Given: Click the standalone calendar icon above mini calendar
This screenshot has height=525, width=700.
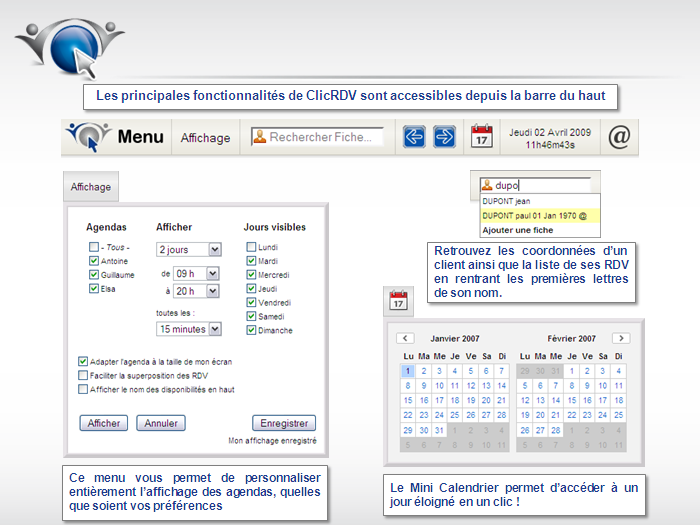Looking at the screenshot, I should tap(398, 300).
